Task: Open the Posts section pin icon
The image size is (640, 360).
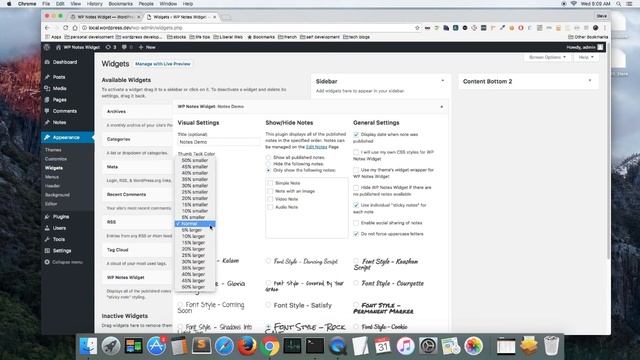Action: [x=47, y=77]
